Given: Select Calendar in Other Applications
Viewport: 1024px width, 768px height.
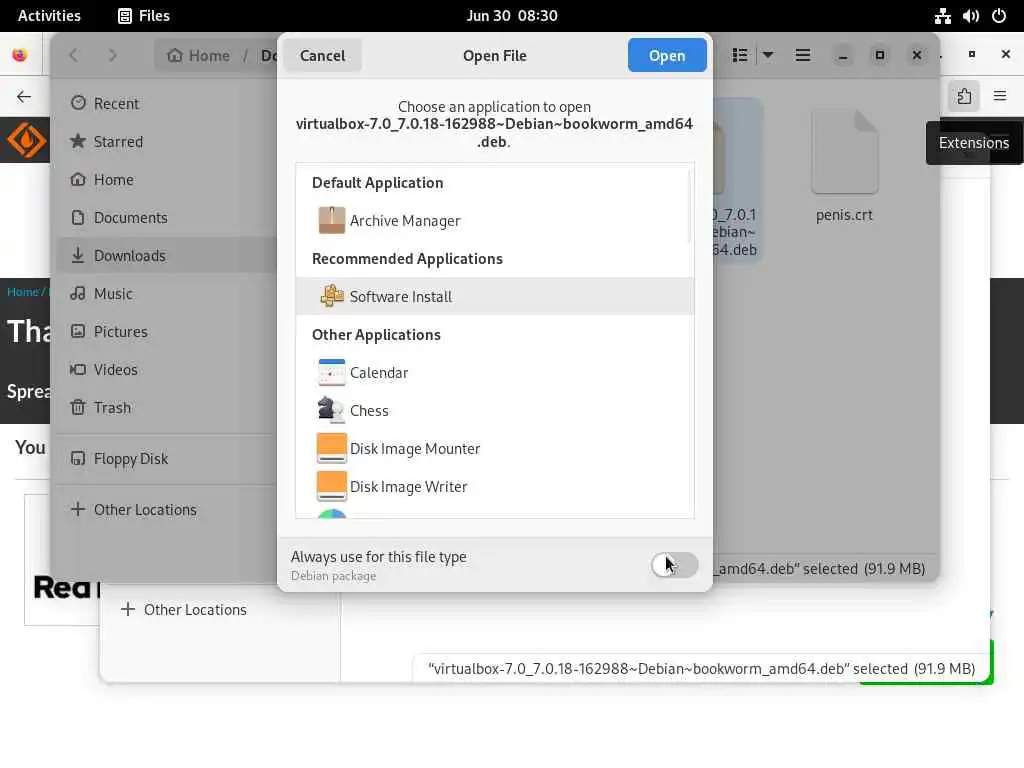Looking at the screenshot, I should coord(494,372).
